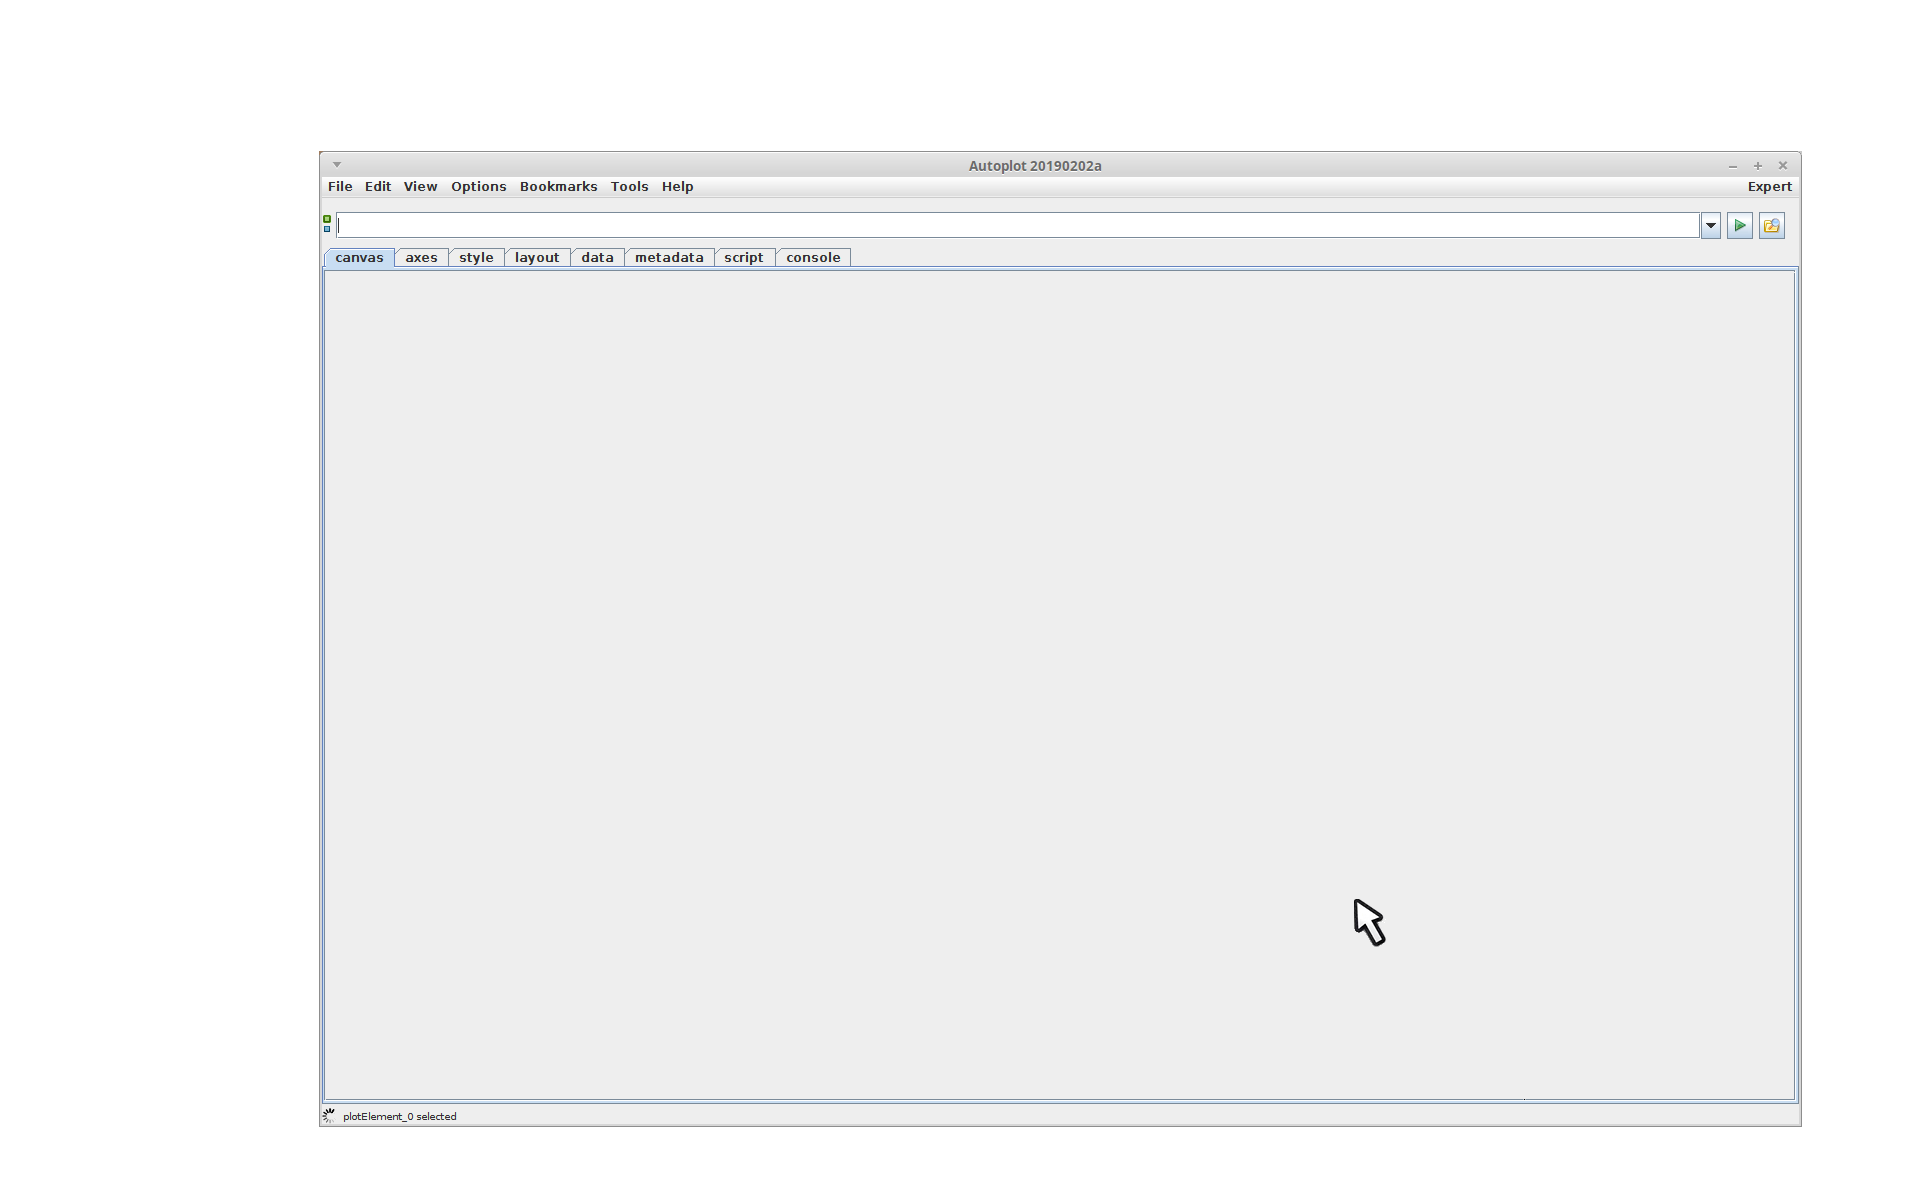
Task: Open the Bookmarks menu
Action: pyautogui.click(x=558, y=187)
